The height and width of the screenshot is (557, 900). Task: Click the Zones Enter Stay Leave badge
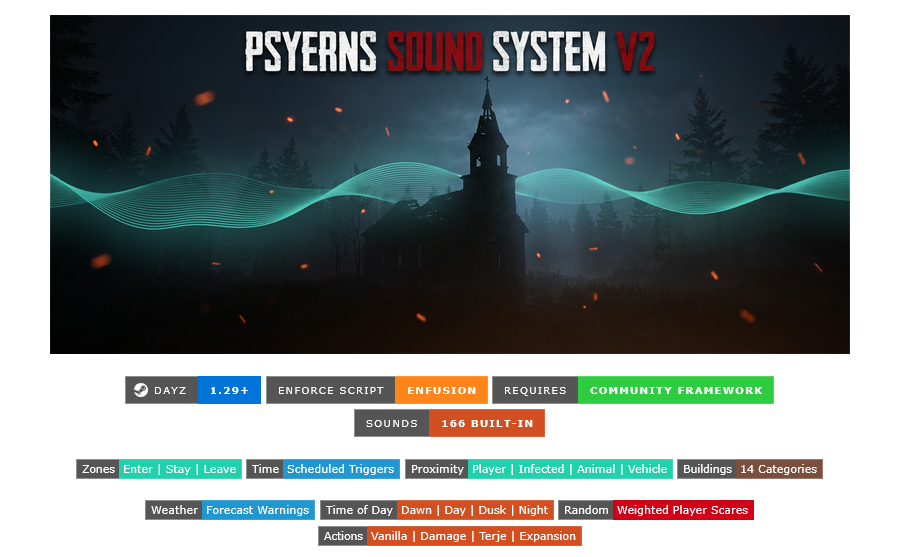click(159, 469)
